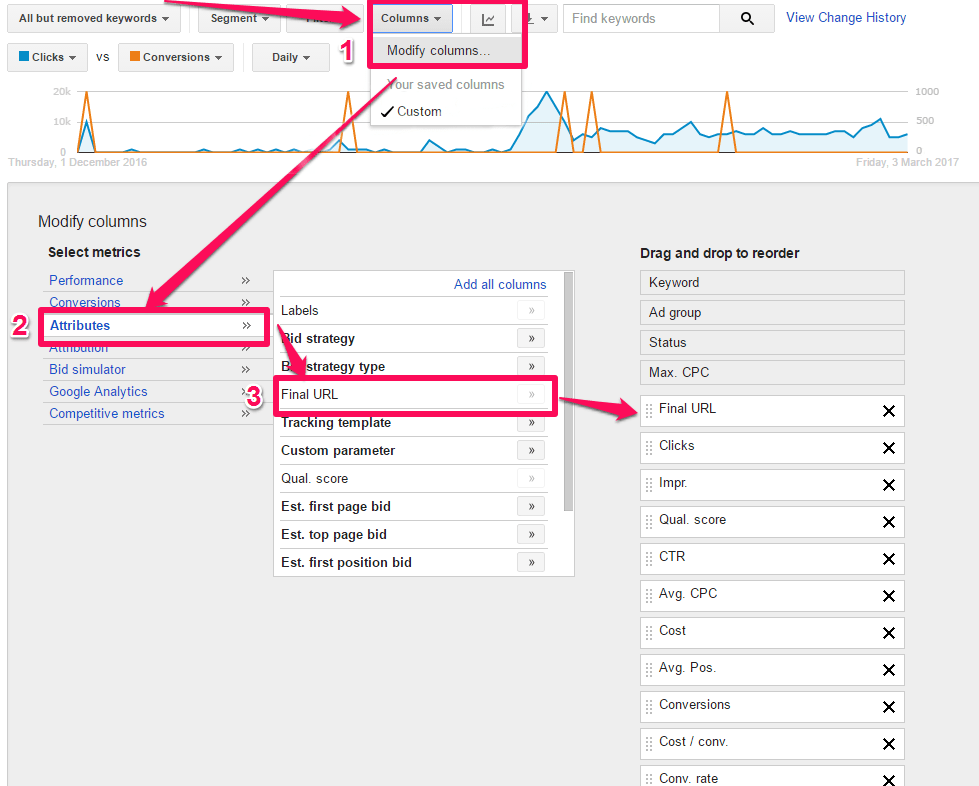
Task: Click the add arrow next to Tracking template
Action: 531,423
